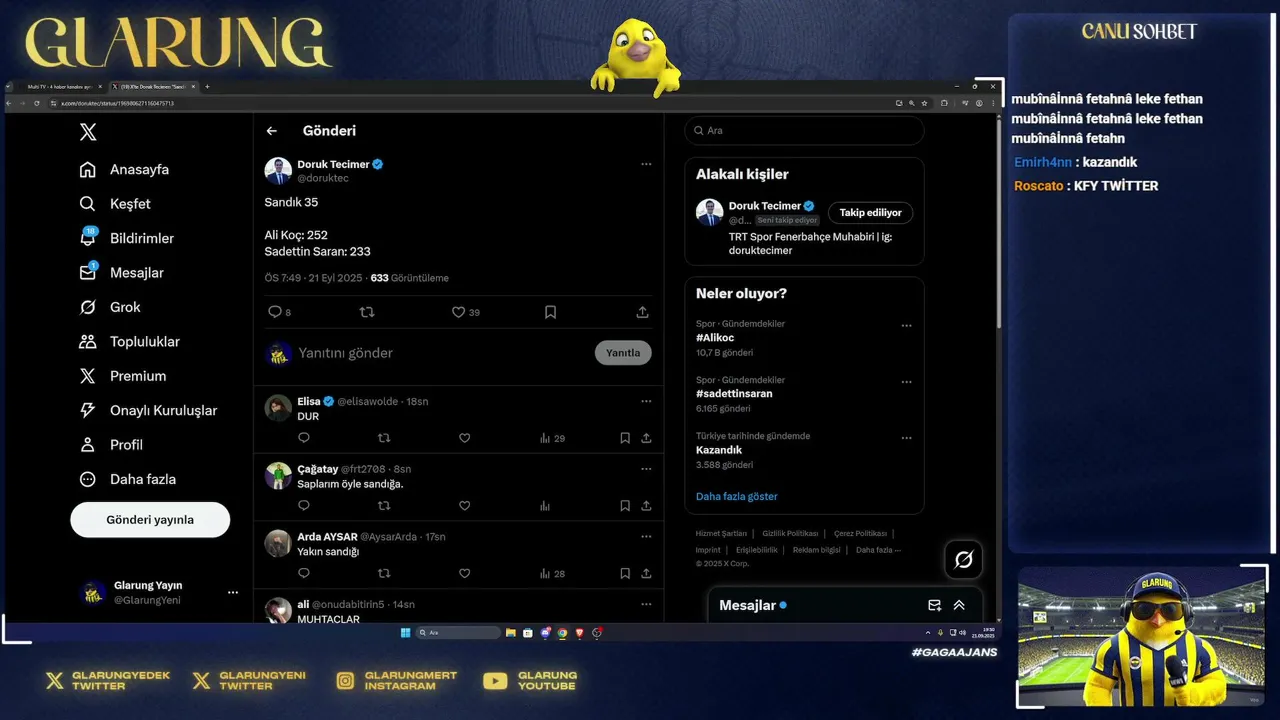
Task: Like the main post with 39 likes
Action: coord(458,312)
